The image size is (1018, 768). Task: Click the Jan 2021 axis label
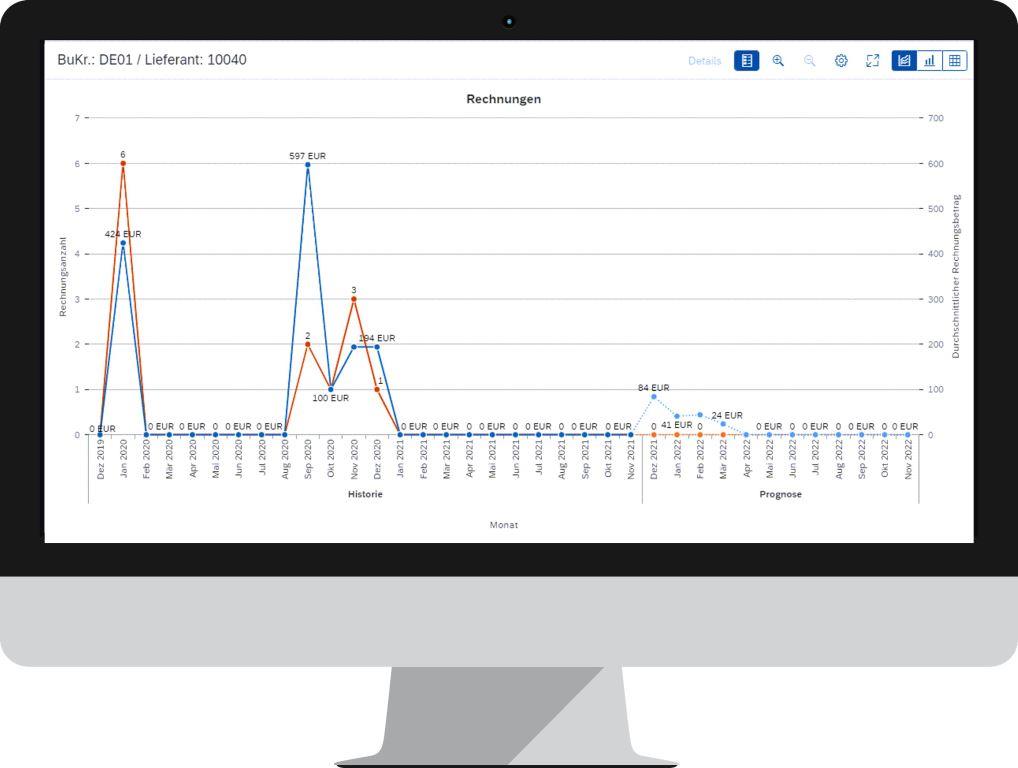400,459
